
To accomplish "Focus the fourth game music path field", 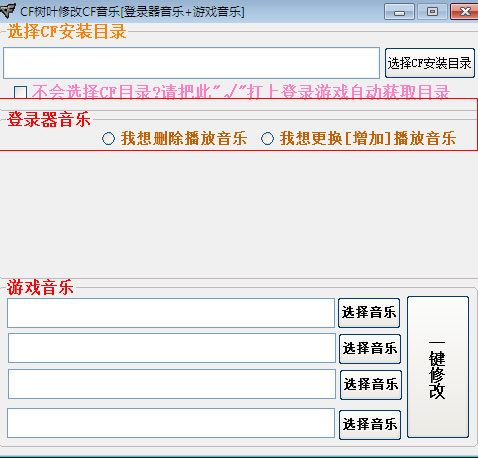I will point(171,423).
